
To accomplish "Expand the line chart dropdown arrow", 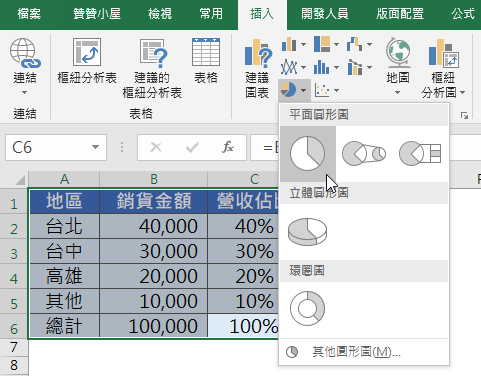I will pos(303,67).
